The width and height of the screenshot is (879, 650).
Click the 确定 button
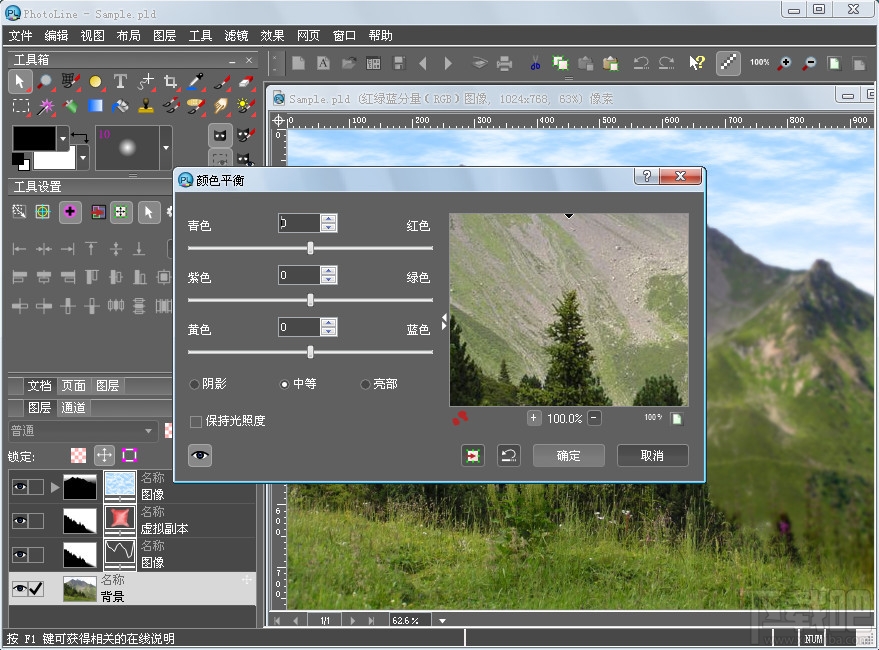[568, 455]
